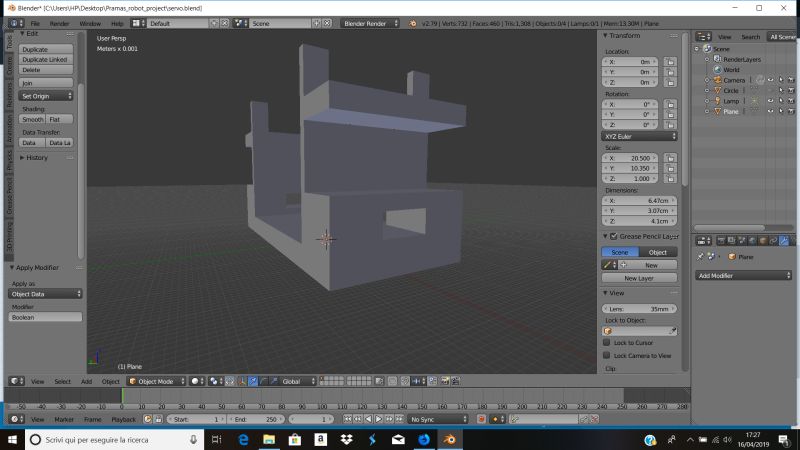Viewport: 800px width, 450px height.
Task: Click the grease pencil brush icon
Action: (x=608, y=265)
